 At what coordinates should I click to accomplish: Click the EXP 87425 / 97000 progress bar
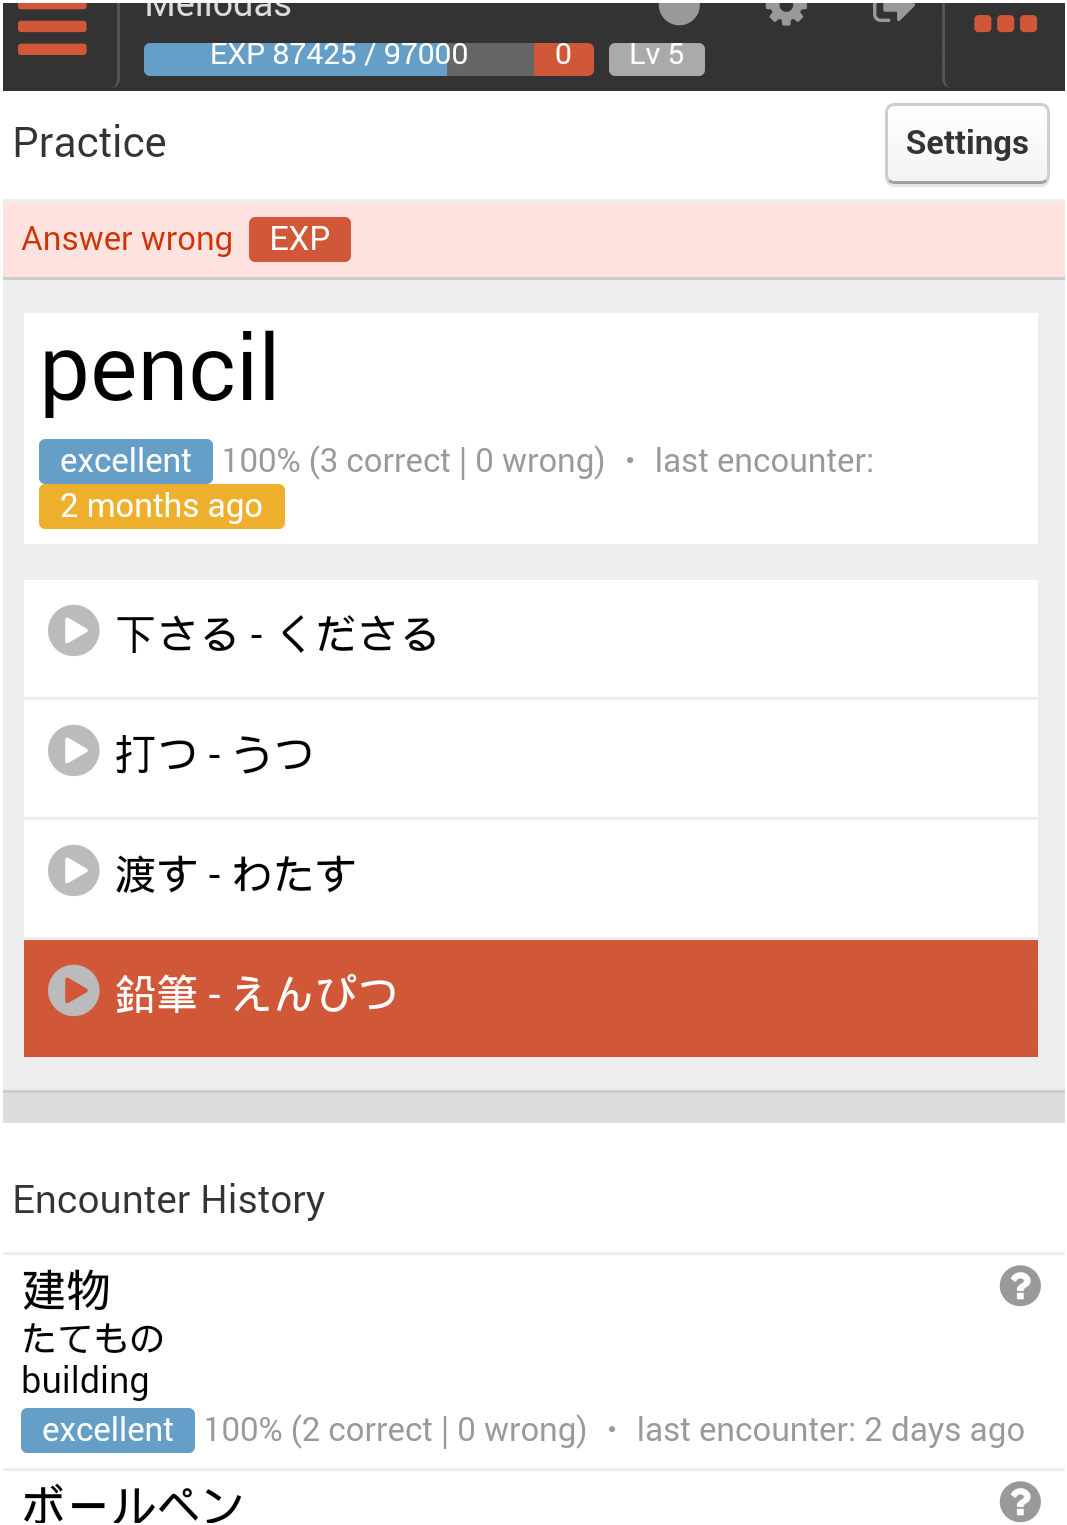(x=338, y=57)
